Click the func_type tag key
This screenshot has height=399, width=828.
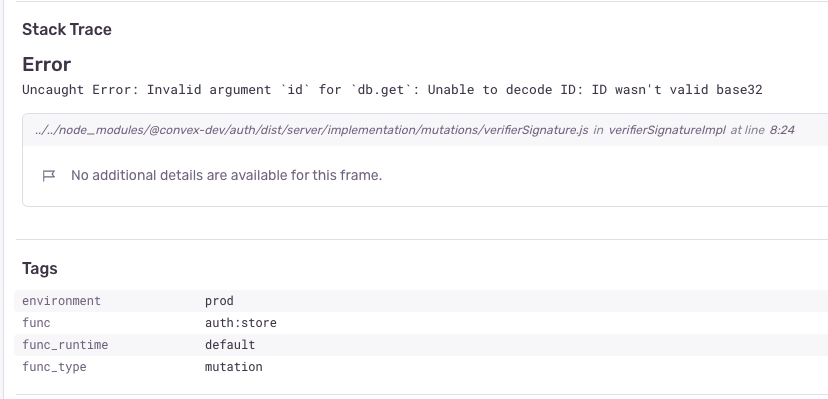[54, 367]
